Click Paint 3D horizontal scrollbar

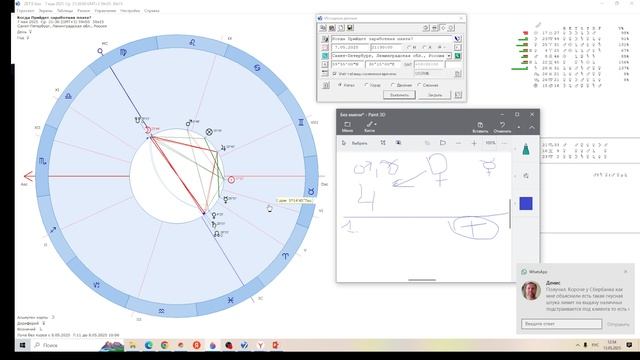tap(422, 280)
